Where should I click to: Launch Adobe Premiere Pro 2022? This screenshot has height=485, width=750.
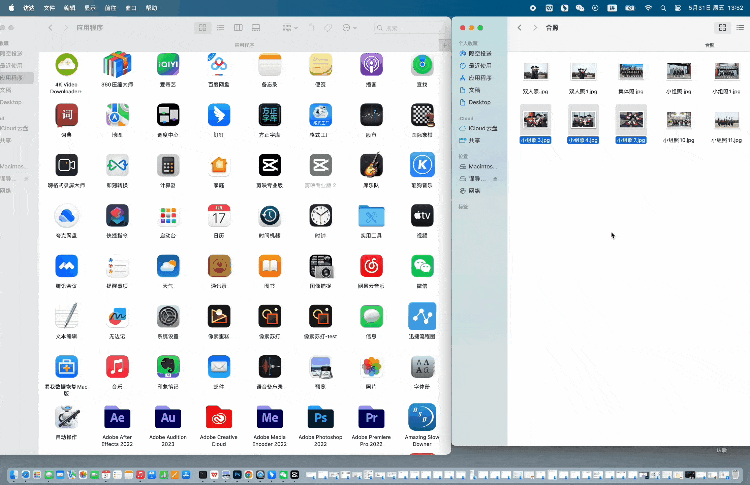[x=371, y=418]
